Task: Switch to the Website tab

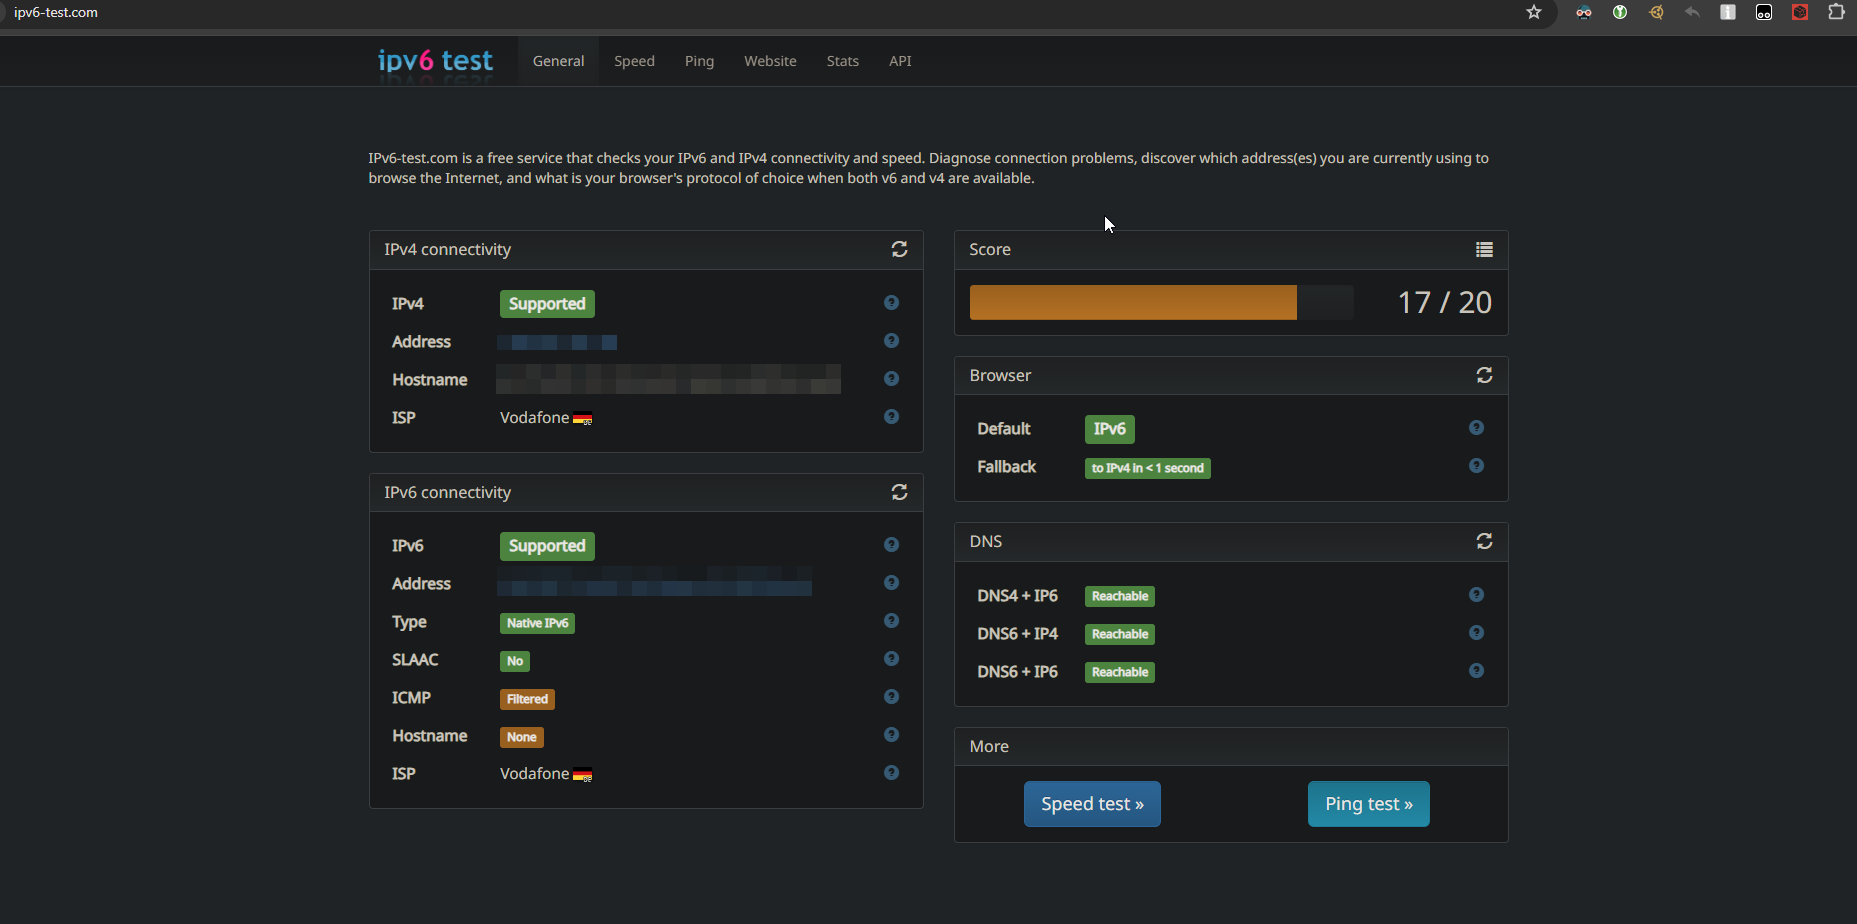Action: point(770,61)
